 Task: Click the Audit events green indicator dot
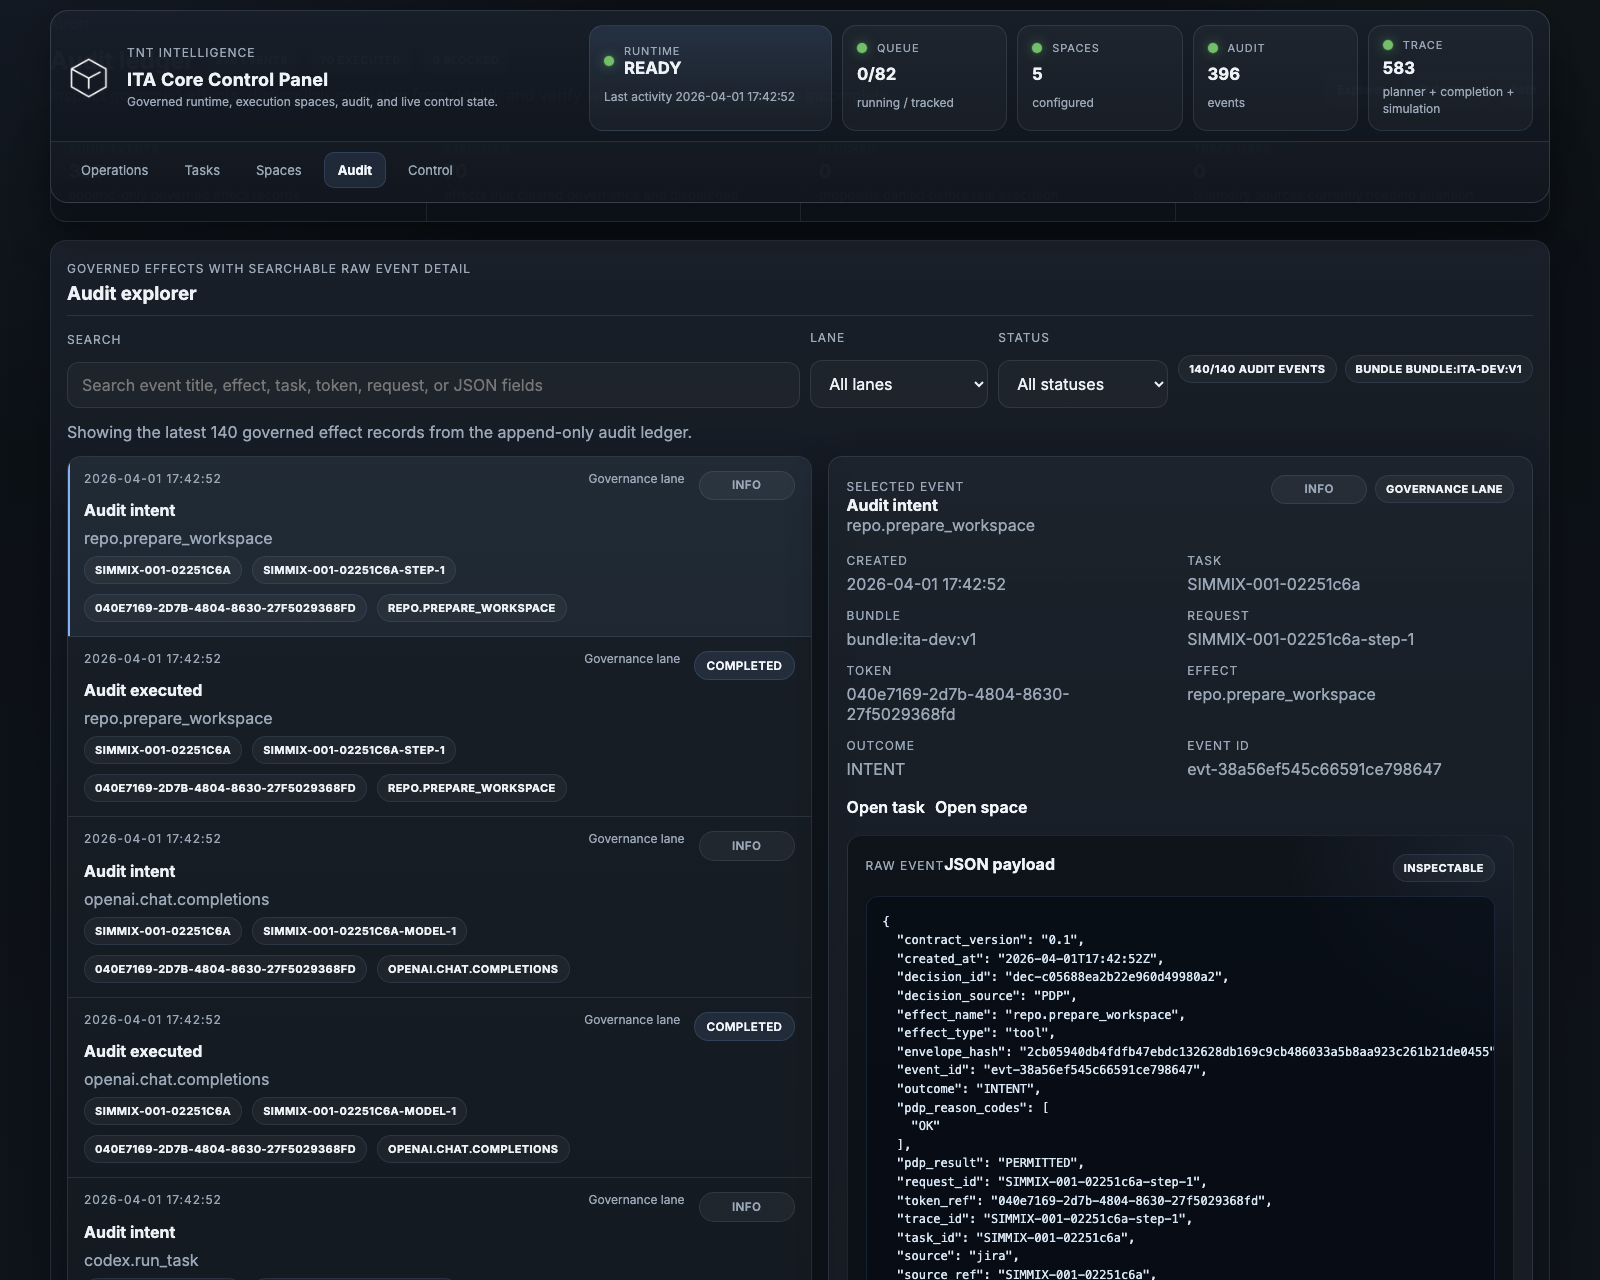tap(1211, 46)
